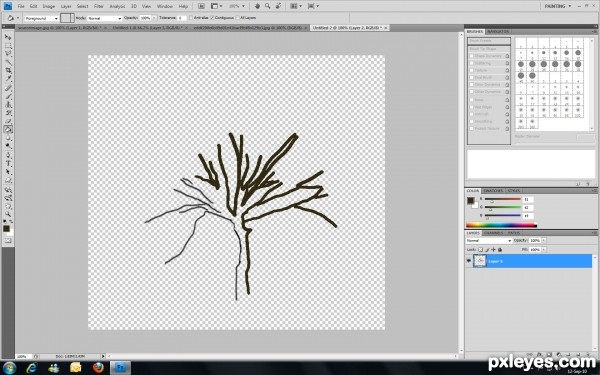Open the File menu
The width and height of the screenshot is (600, 375).
click(21, 6)
